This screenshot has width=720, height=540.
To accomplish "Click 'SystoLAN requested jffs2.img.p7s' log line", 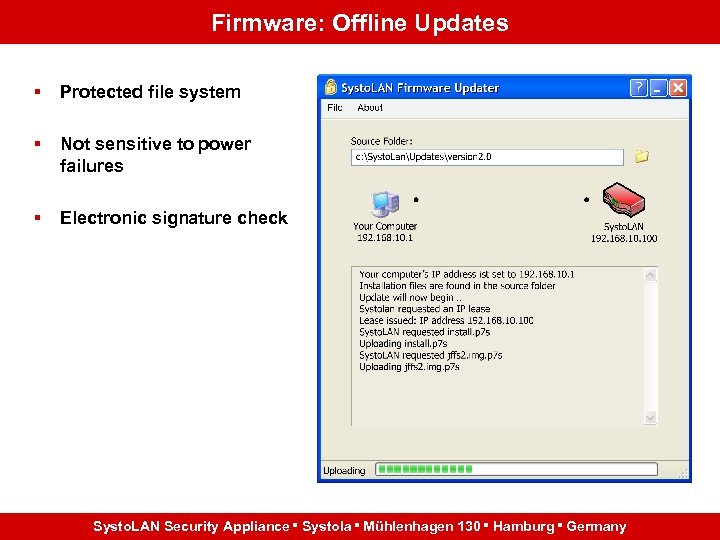I will point(431,355).
